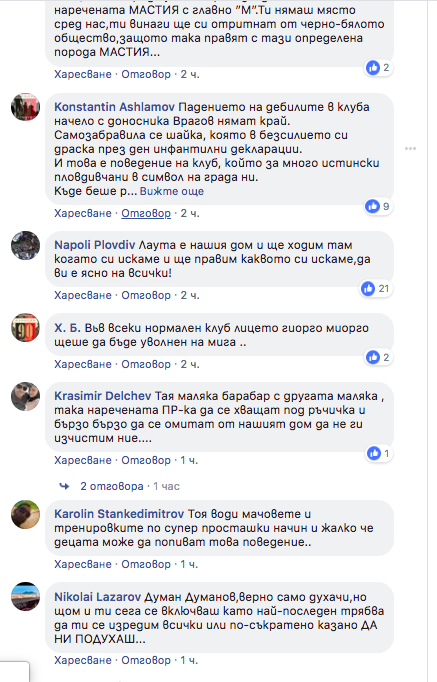Reply to Krasimir Delchev comment via Отговор

pos(146,461)
